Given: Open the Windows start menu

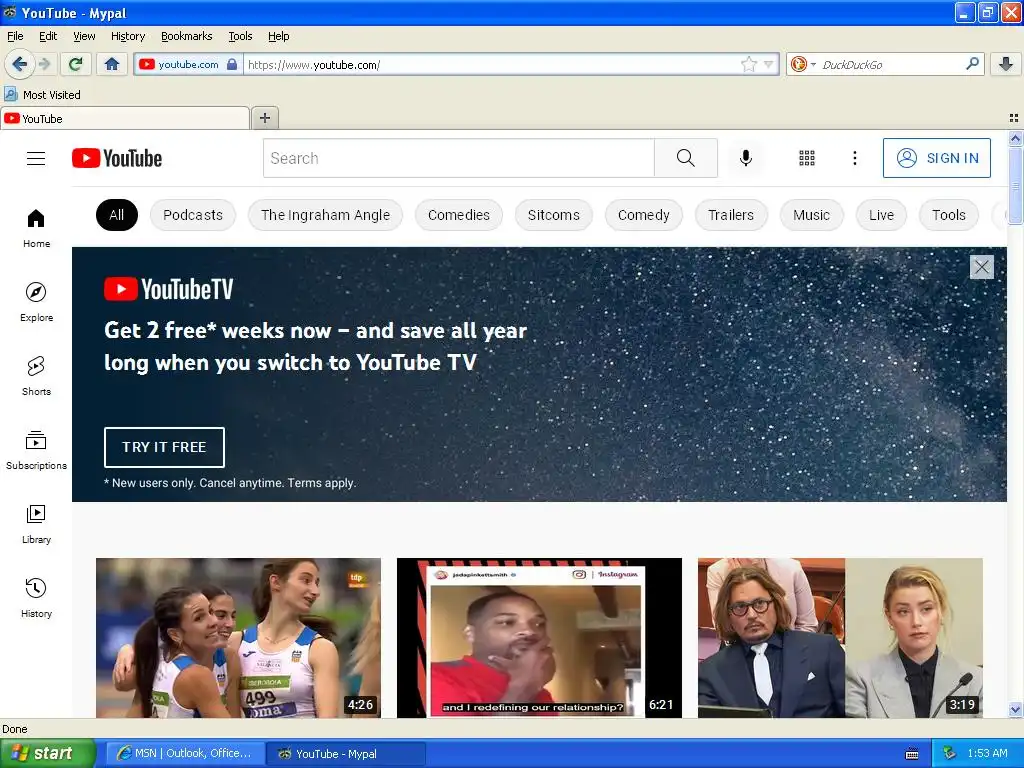Looking at the screenshot, I should point(47,754).
